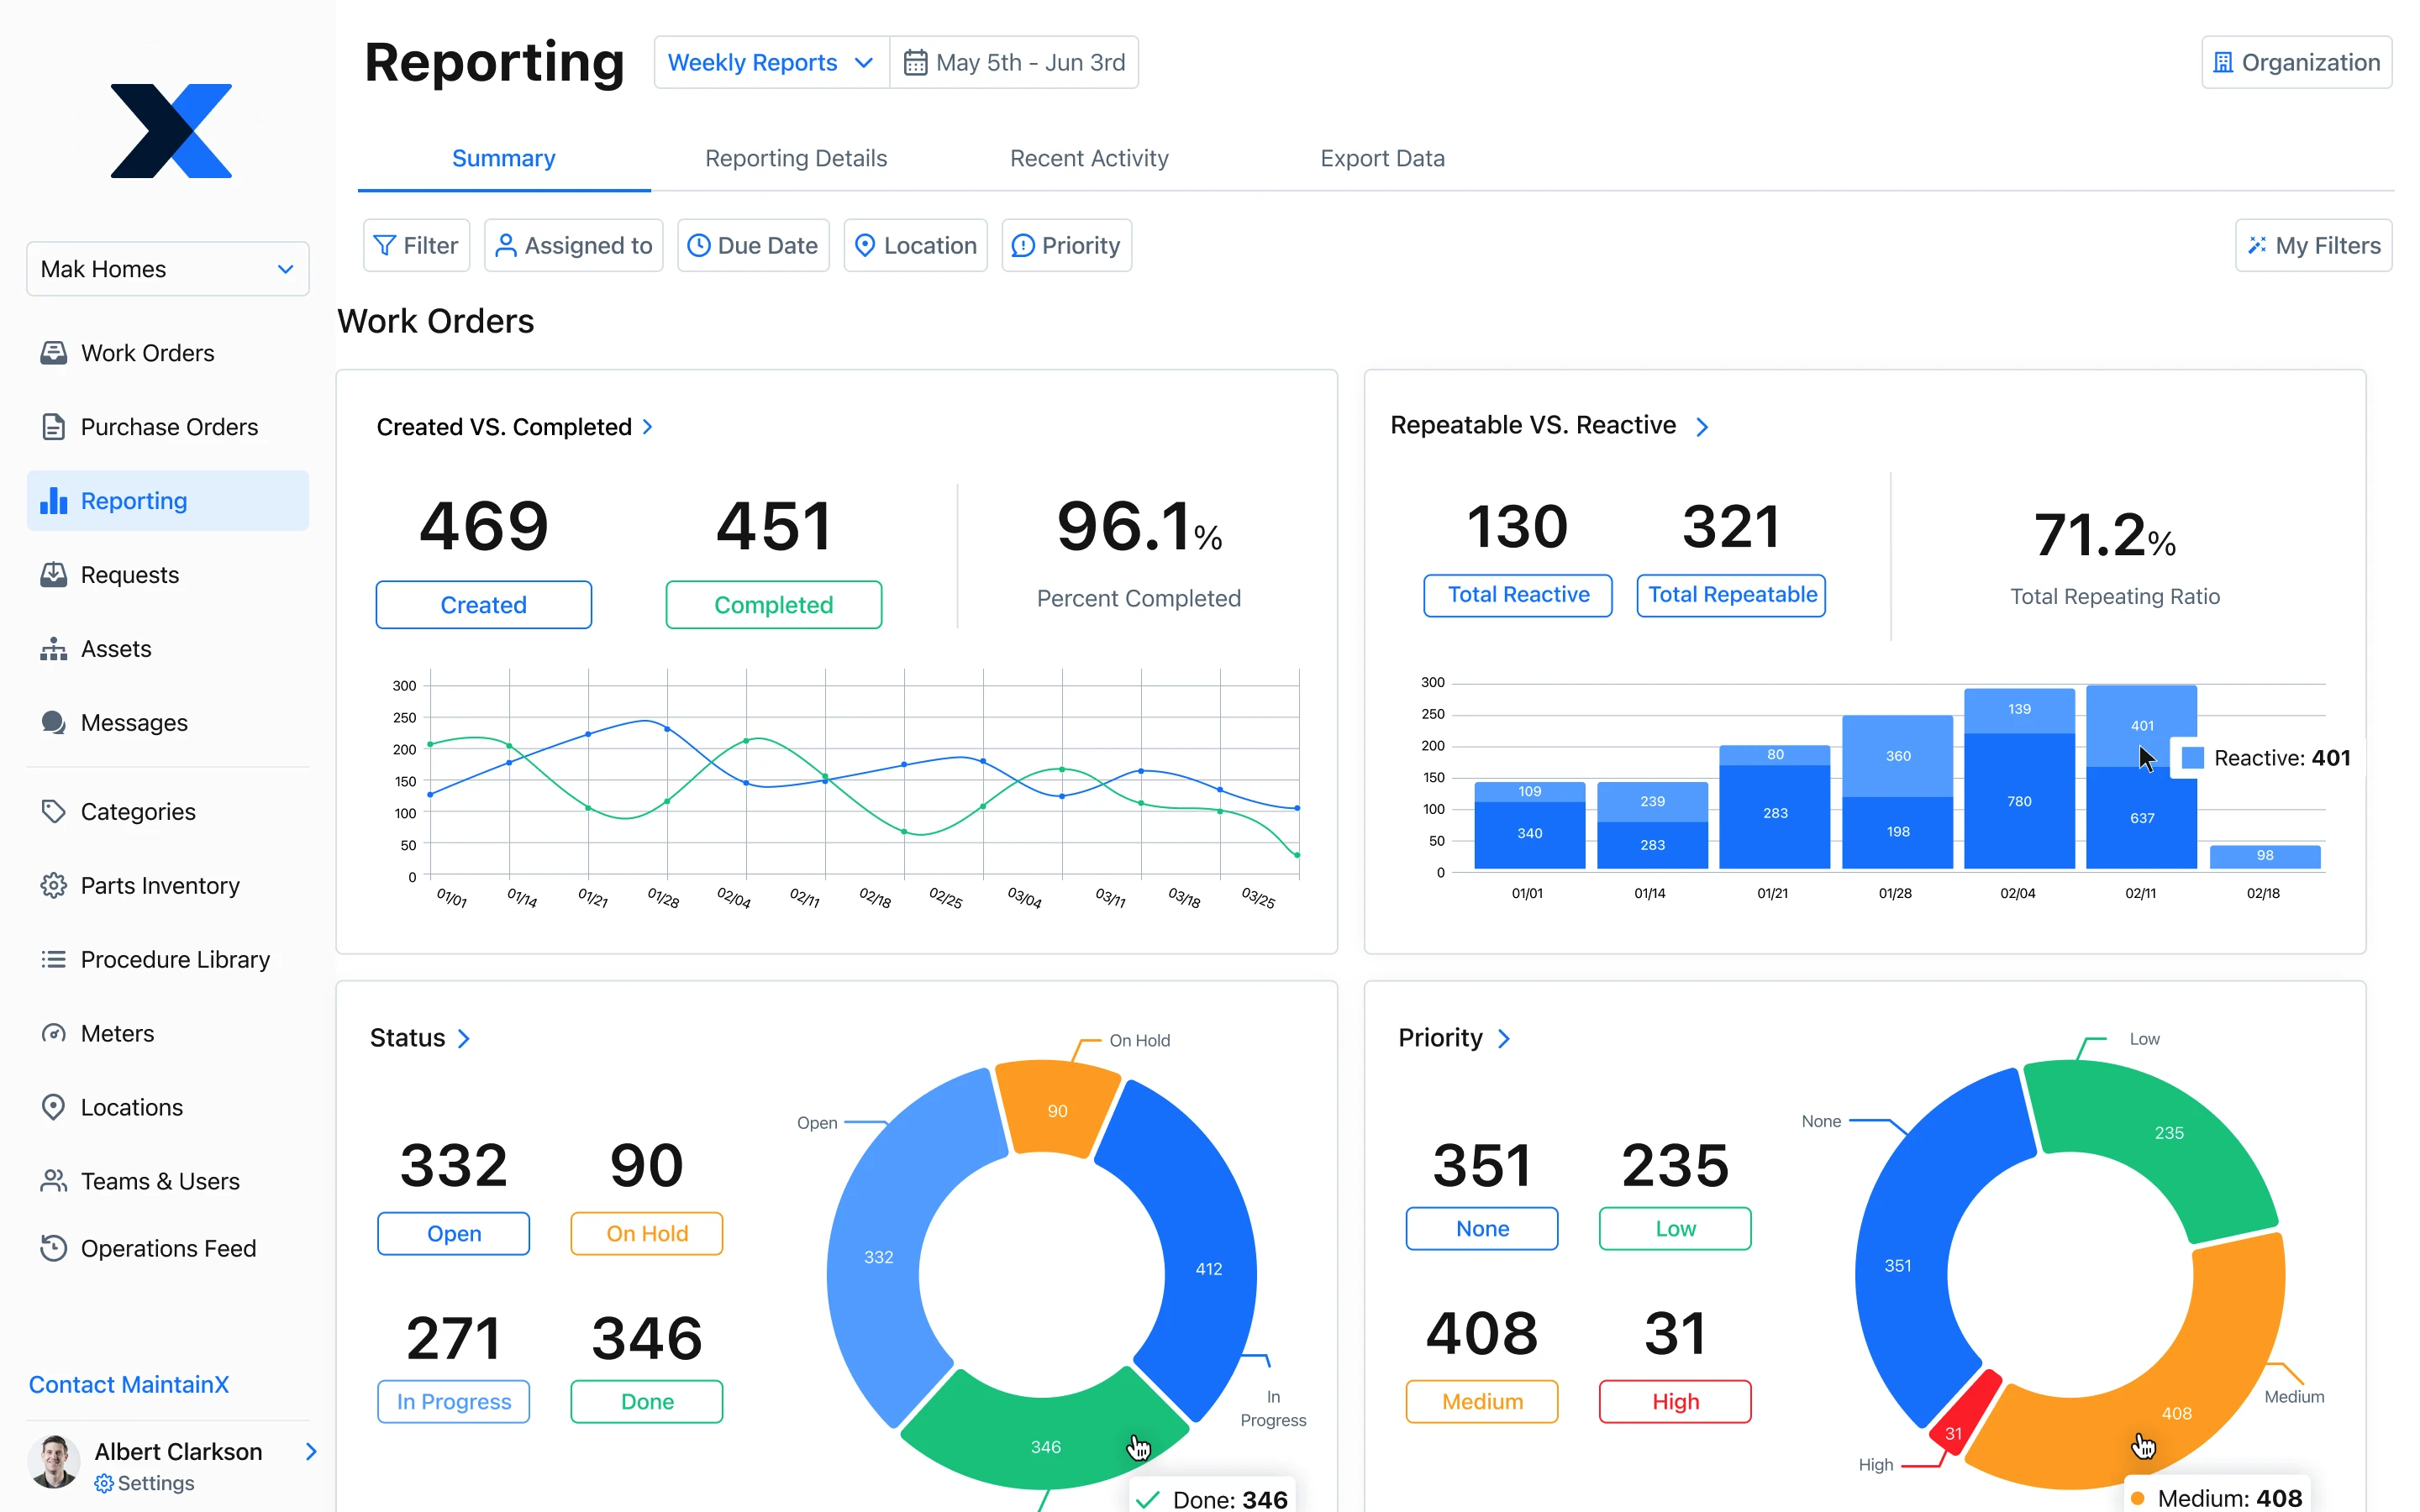Image resolution: width=2420 pixels, height=1512 pixels.
Task: Open the Export Data tab
Action: click(x=1381, y=158)
